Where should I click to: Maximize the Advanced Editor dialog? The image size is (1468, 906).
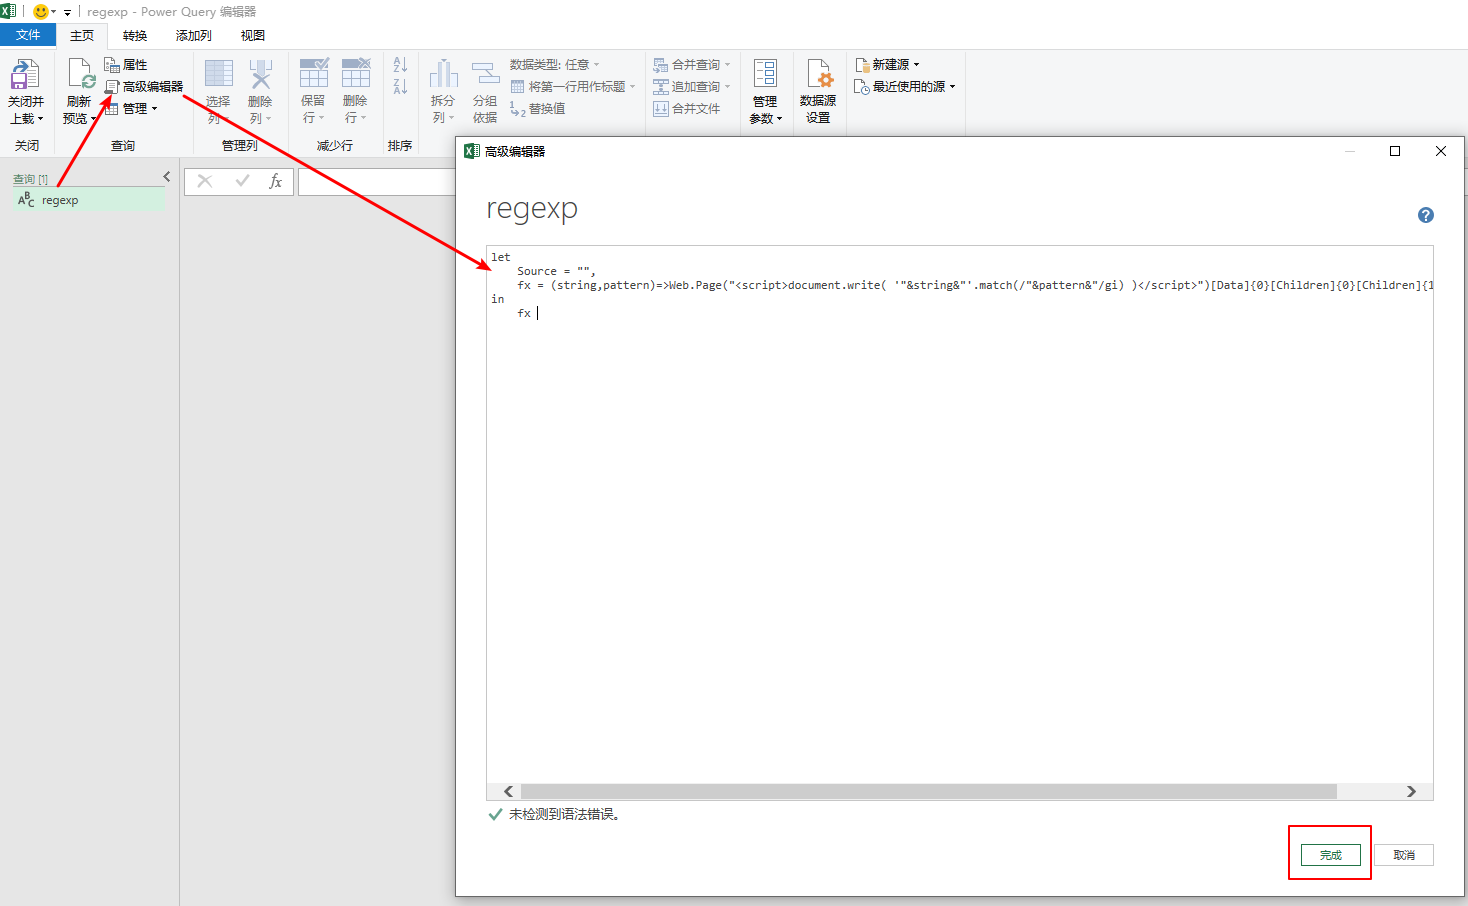tap(1395, 151)
